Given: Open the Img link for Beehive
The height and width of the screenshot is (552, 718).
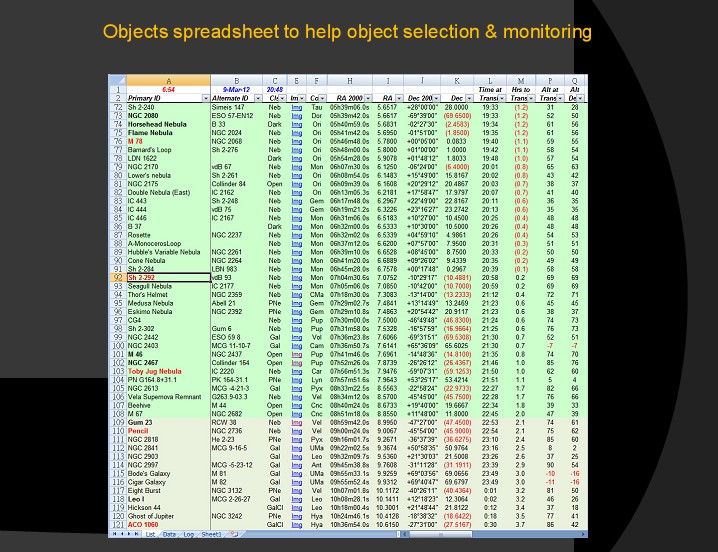Looking at the screenshot, I should click(x=297, y=405).
